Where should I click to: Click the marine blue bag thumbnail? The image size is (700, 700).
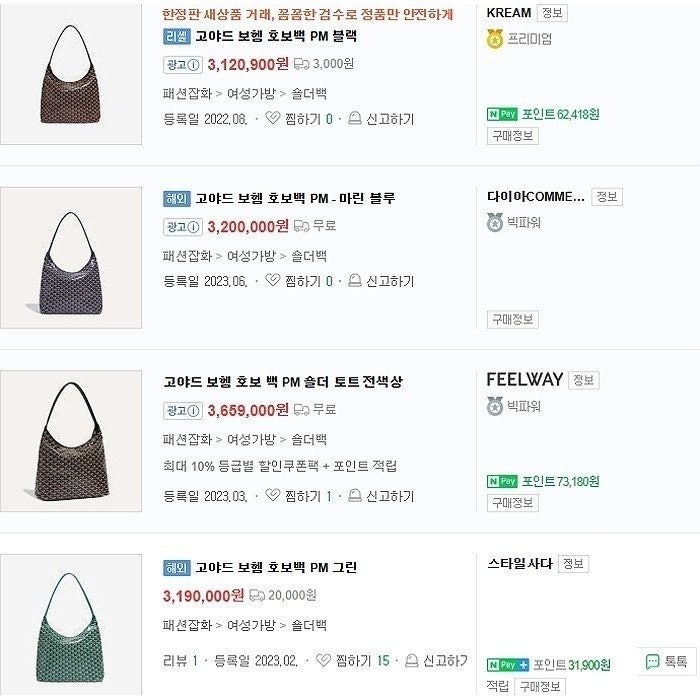coord(71,257)
